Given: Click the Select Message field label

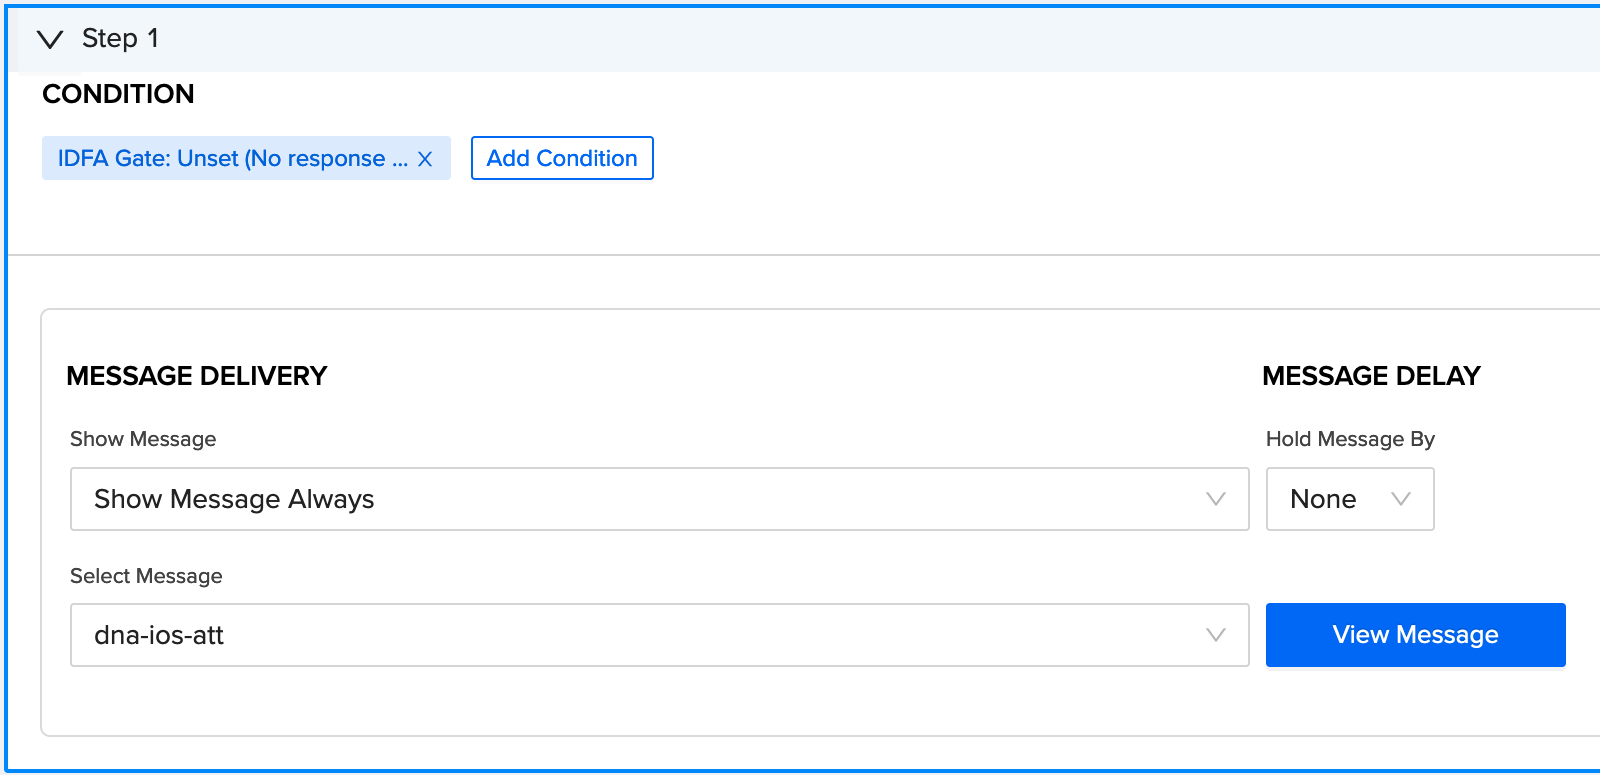Looking at the screenshot, I should coord(146,576).
